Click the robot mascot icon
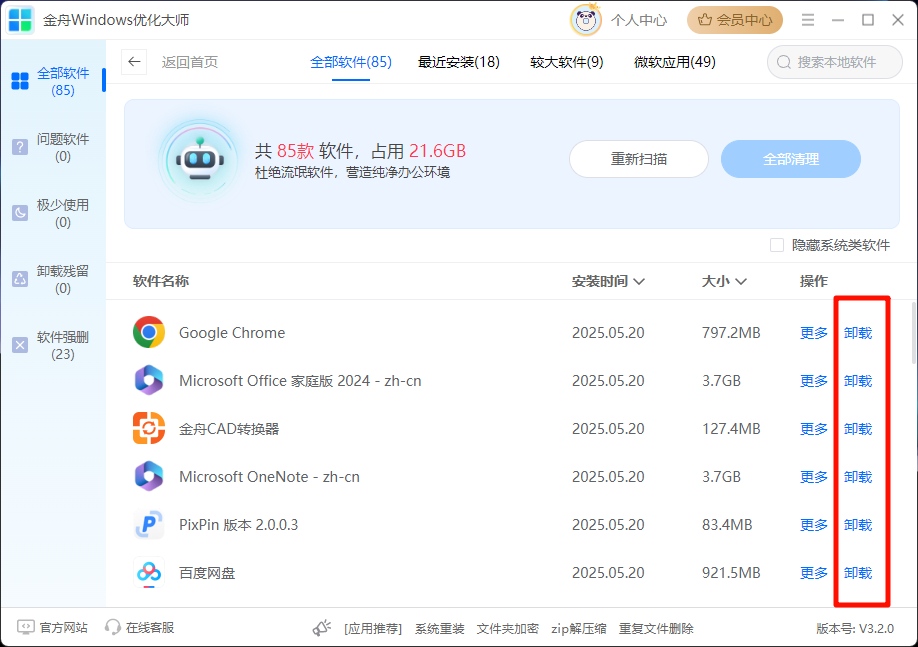 tap(200, 160)
